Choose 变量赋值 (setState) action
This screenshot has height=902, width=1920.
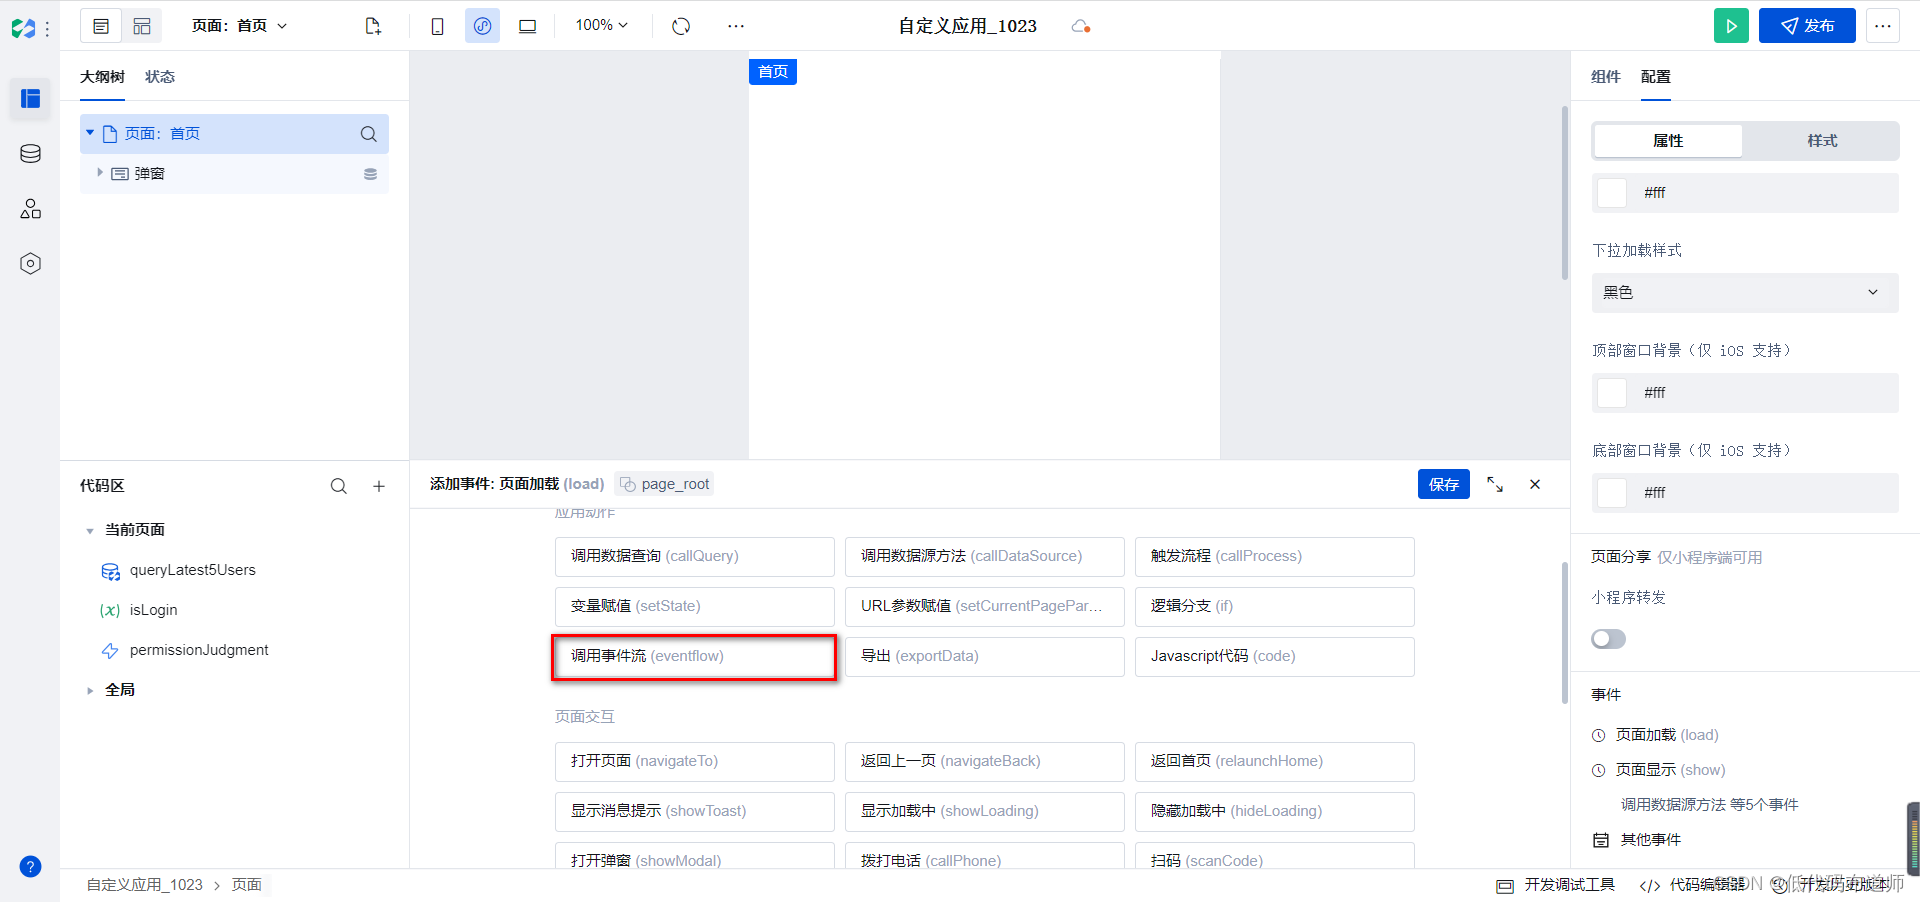695,606
